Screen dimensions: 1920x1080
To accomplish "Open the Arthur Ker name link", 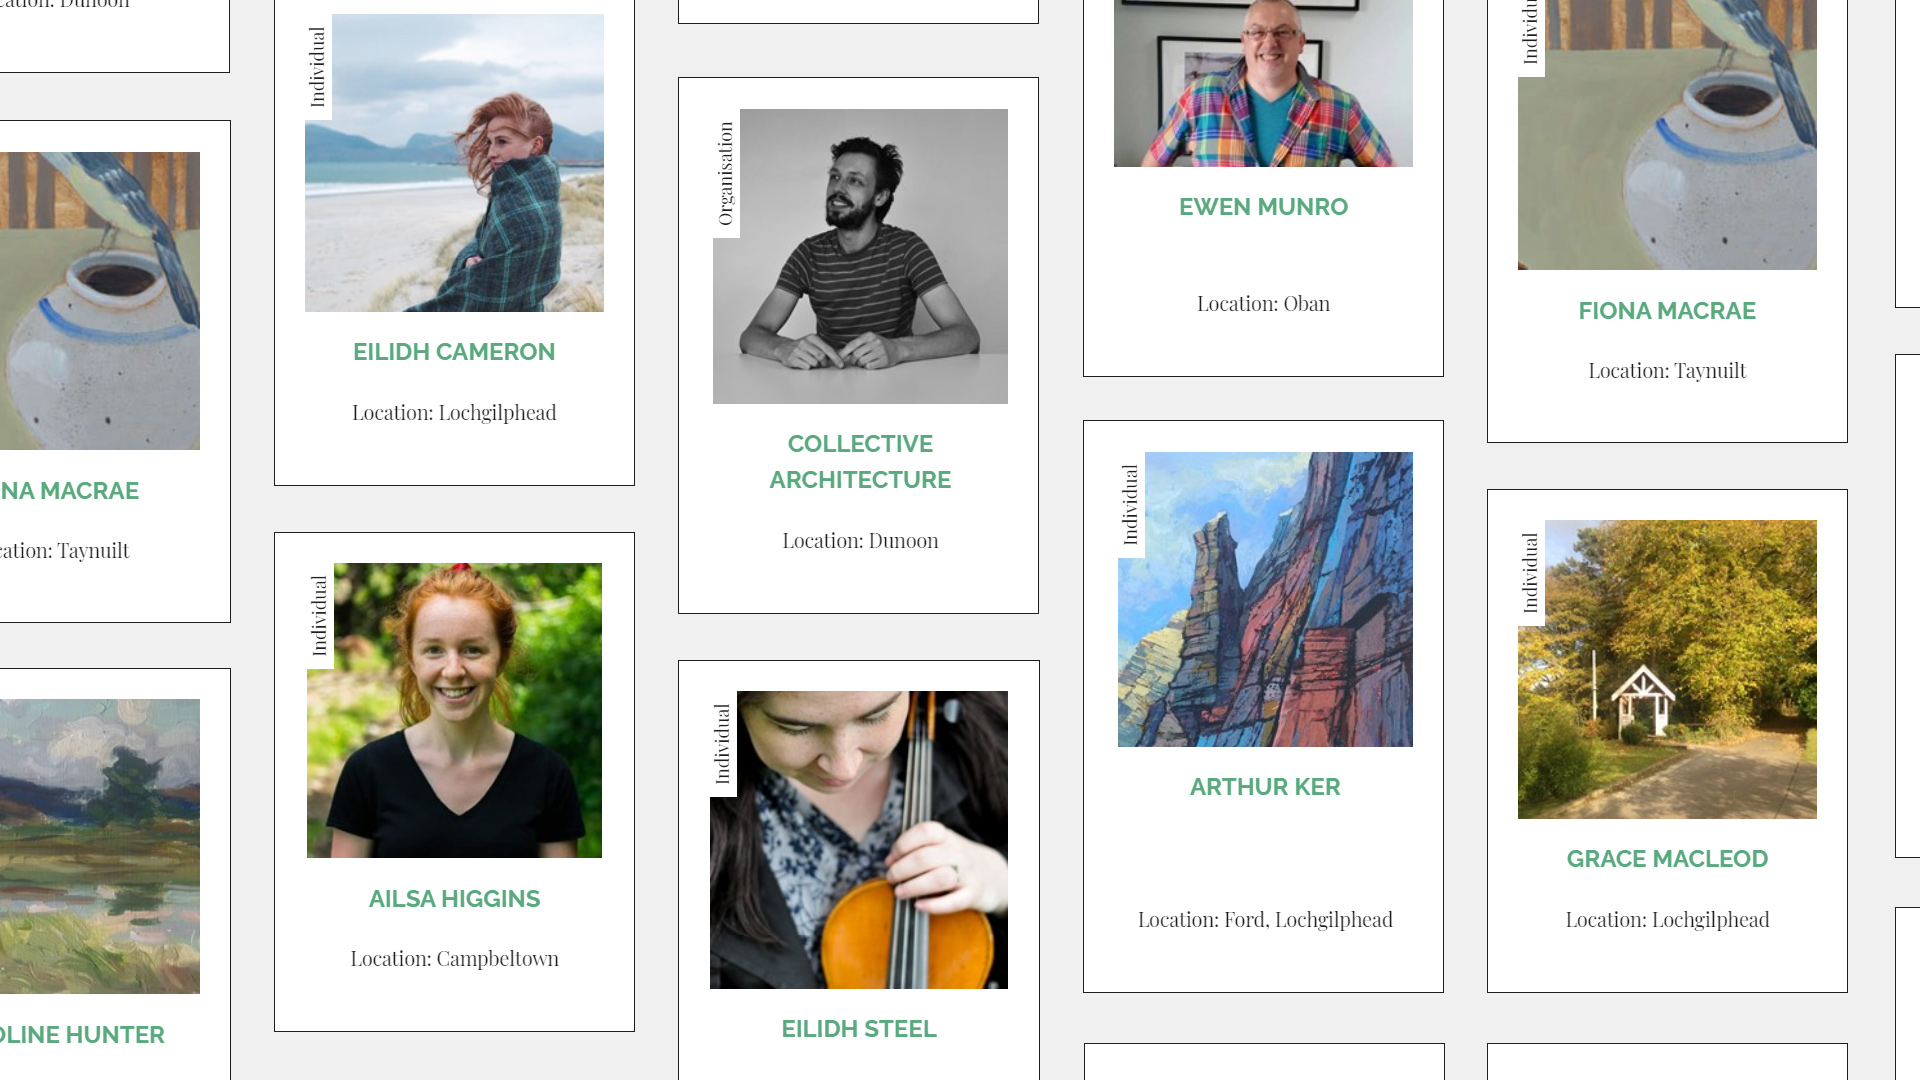I will click(1265, 787).
